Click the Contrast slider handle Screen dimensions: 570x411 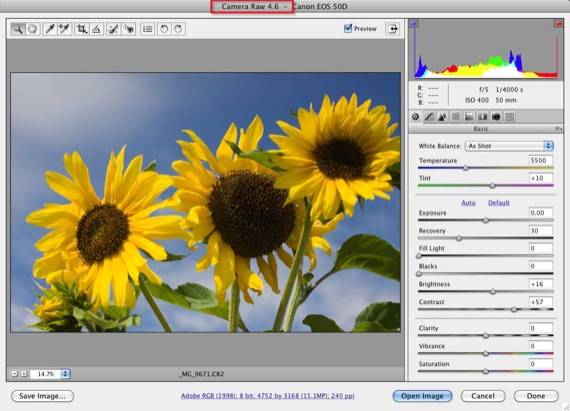tap(514, 309)
